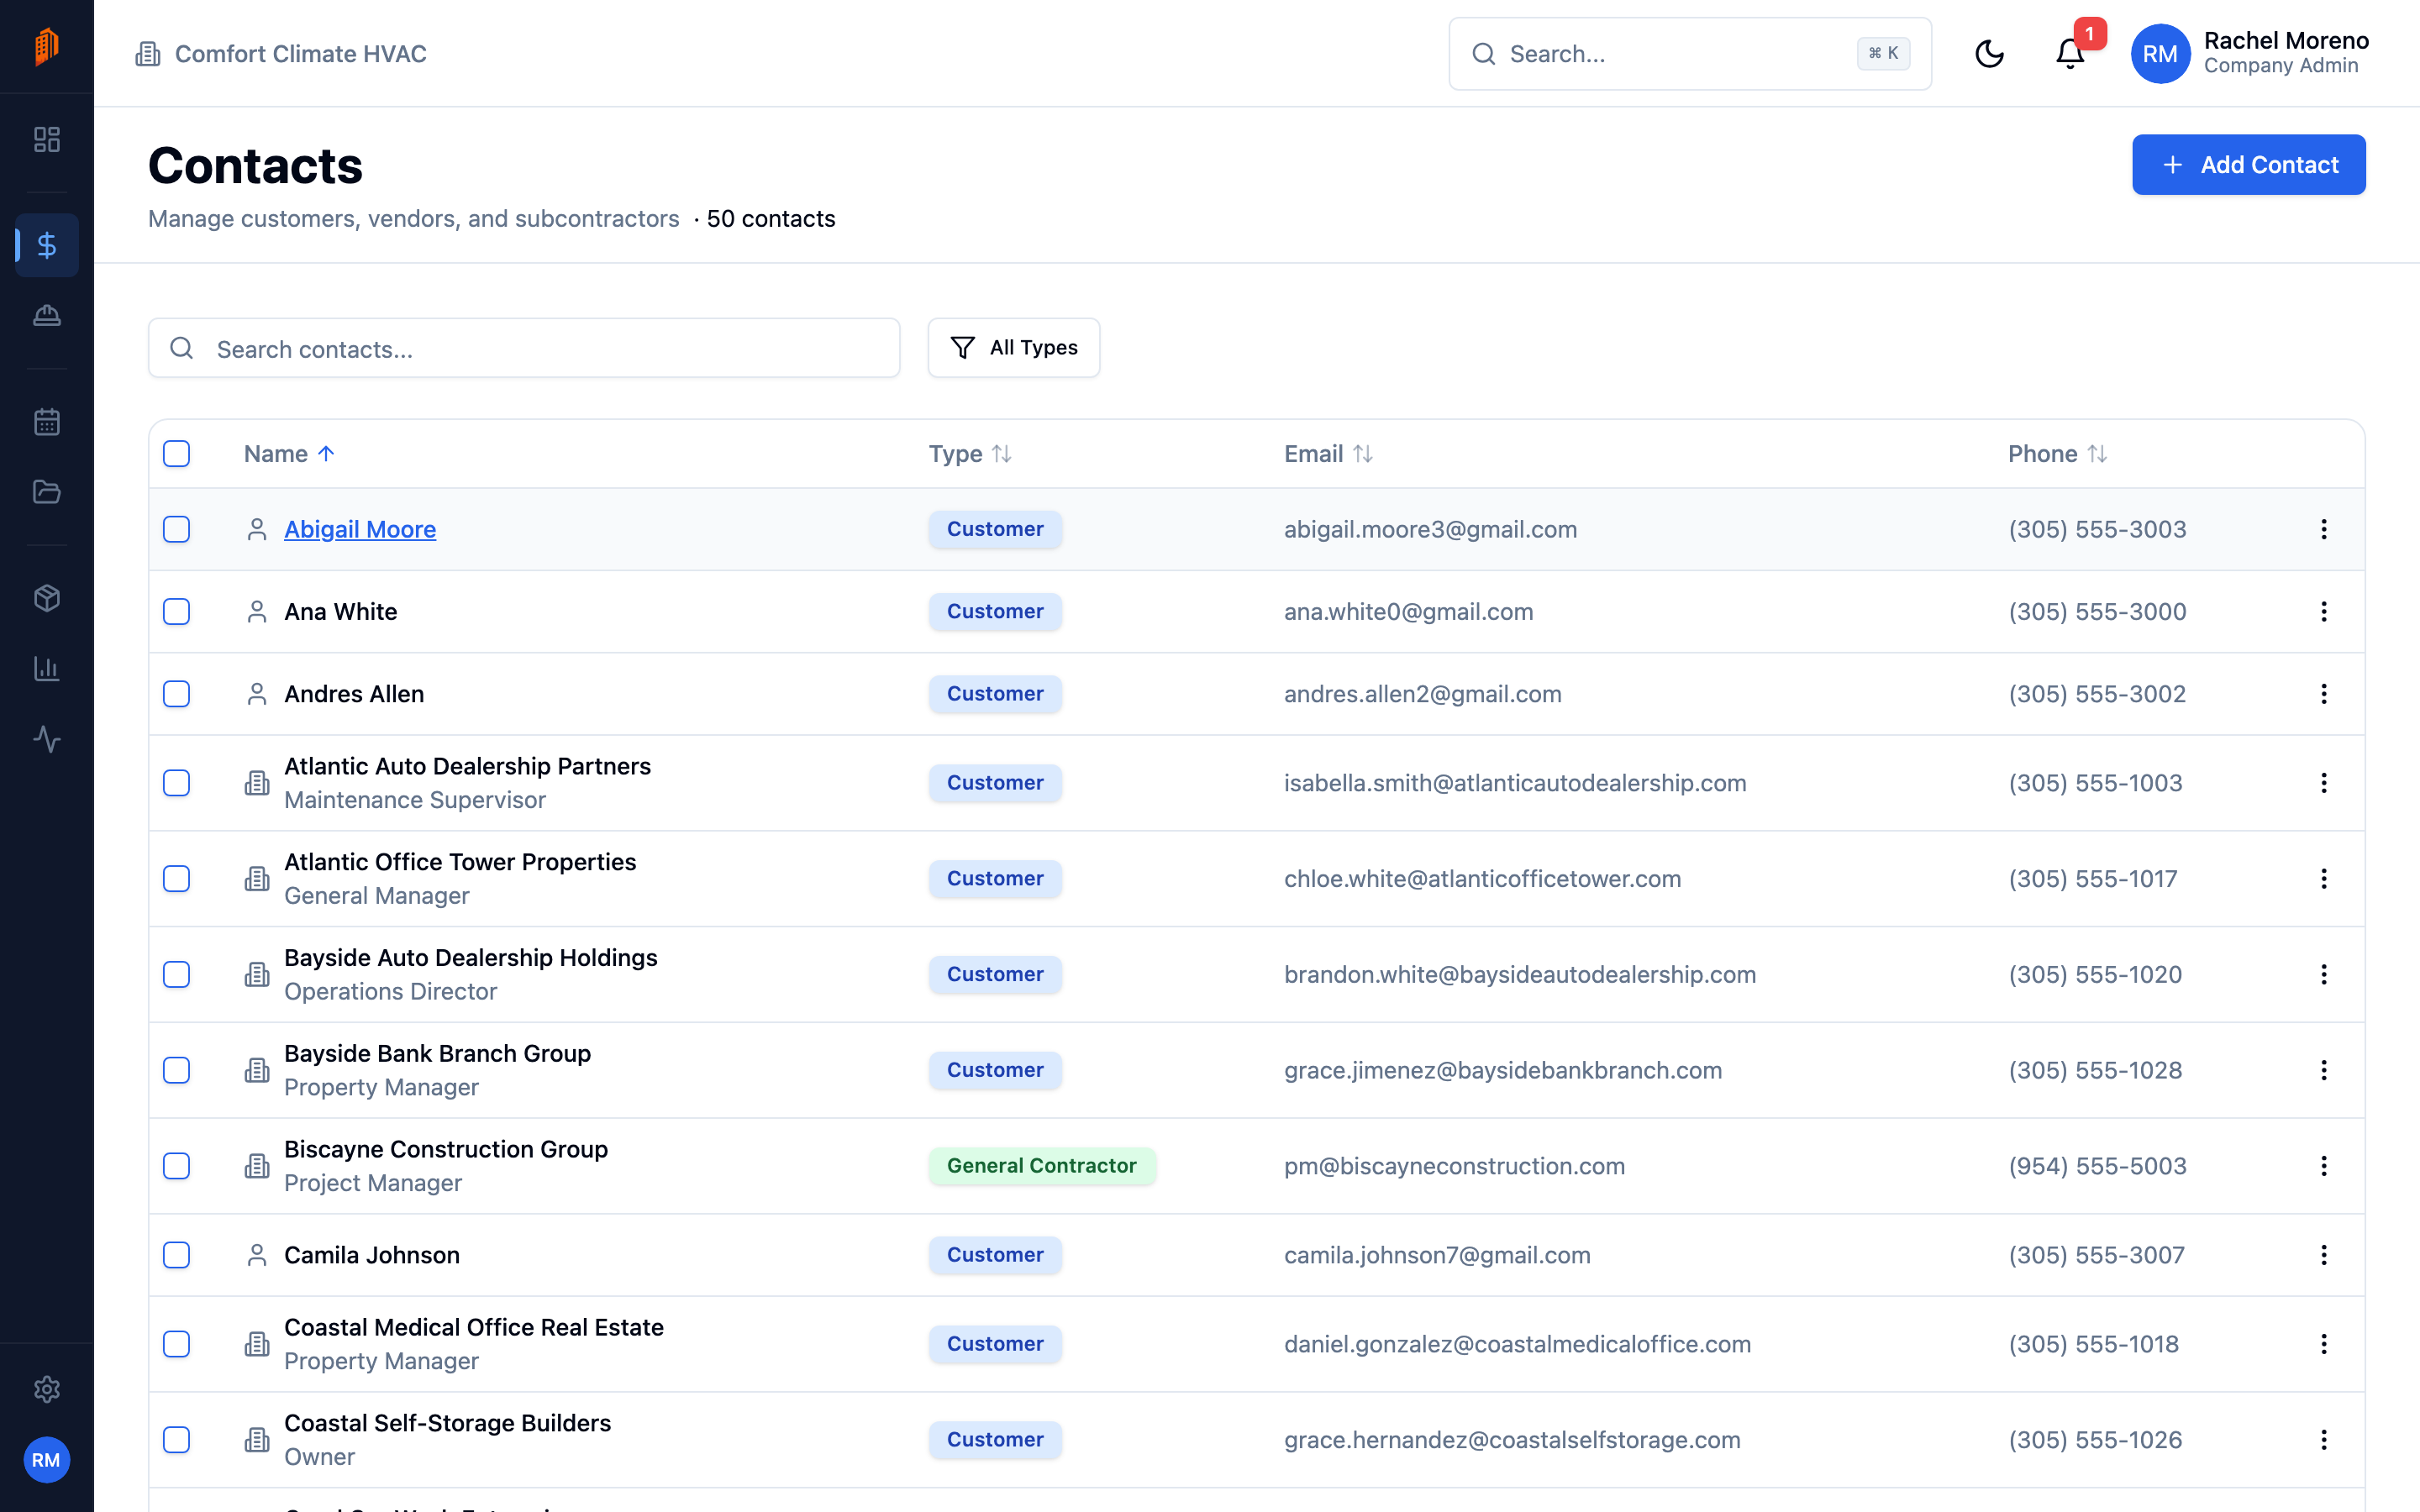The height and width of the screenshot is (1512, 2420).
Task: Click email abigail.moore3@gmail.com
Action: tap(1431, 529)
